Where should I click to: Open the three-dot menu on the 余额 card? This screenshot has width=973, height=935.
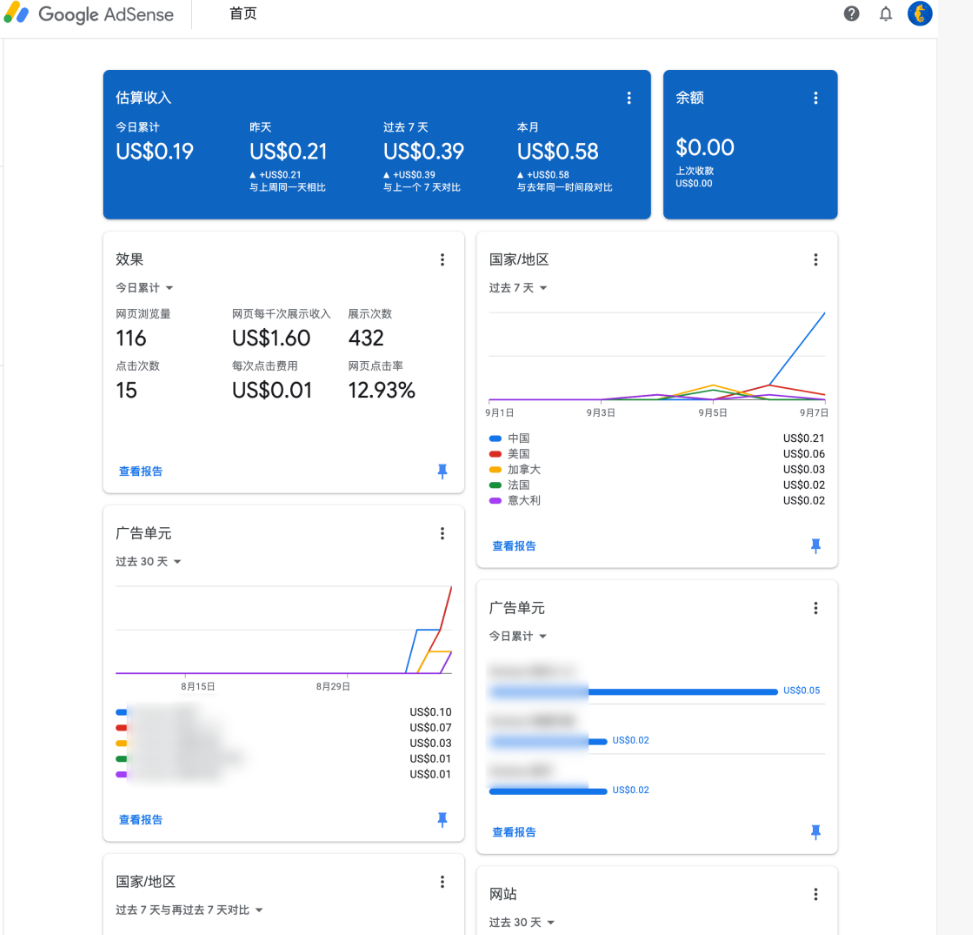[x=816, y=97]
